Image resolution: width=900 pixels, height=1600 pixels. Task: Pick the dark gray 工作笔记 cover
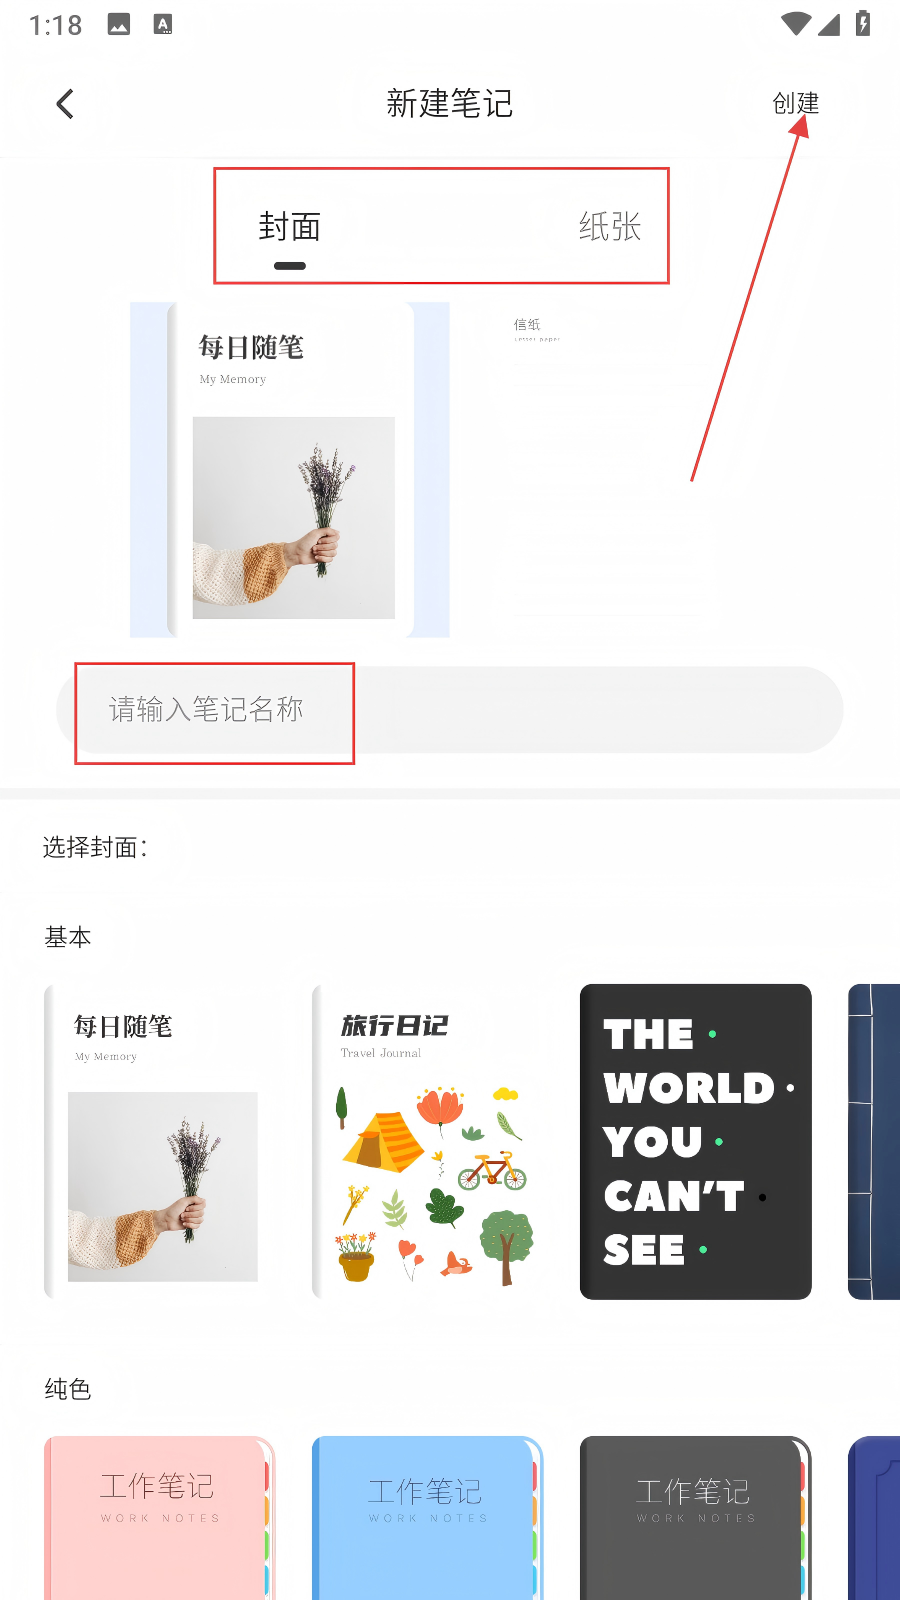696,1518
